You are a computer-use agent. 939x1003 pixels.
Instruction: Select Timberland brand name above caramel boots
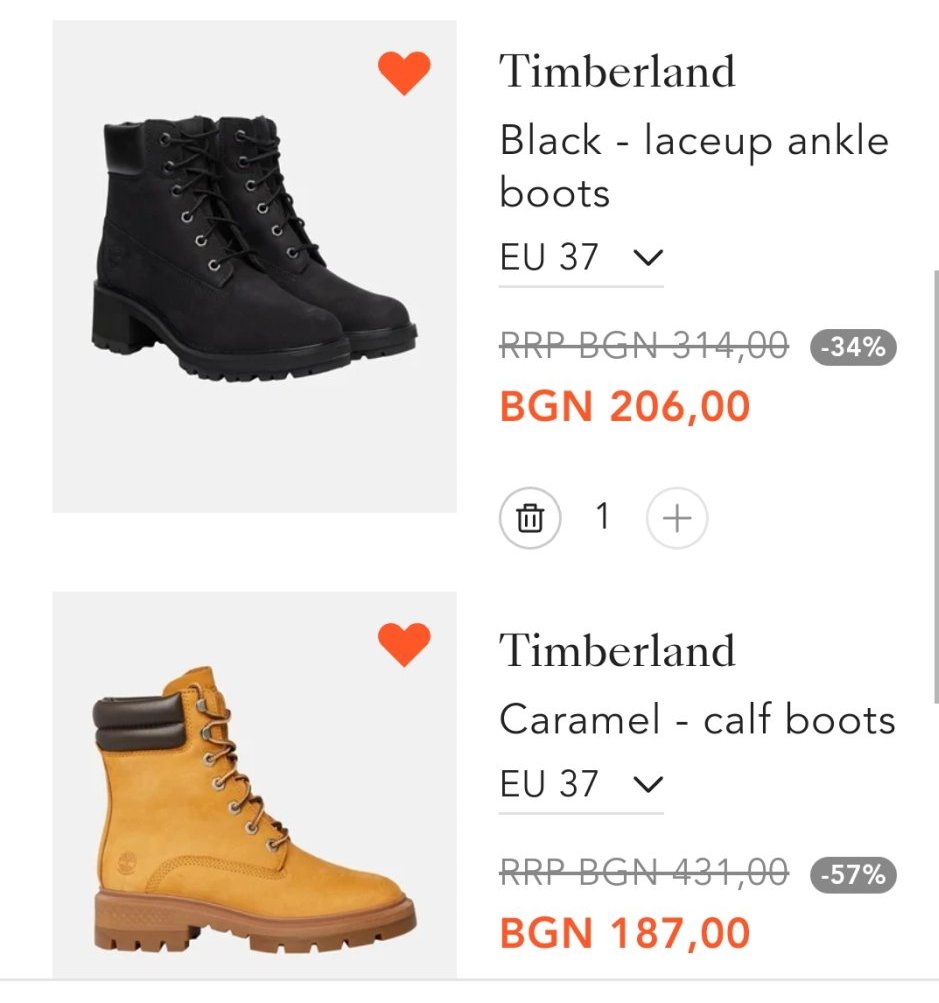click(617, 651)
